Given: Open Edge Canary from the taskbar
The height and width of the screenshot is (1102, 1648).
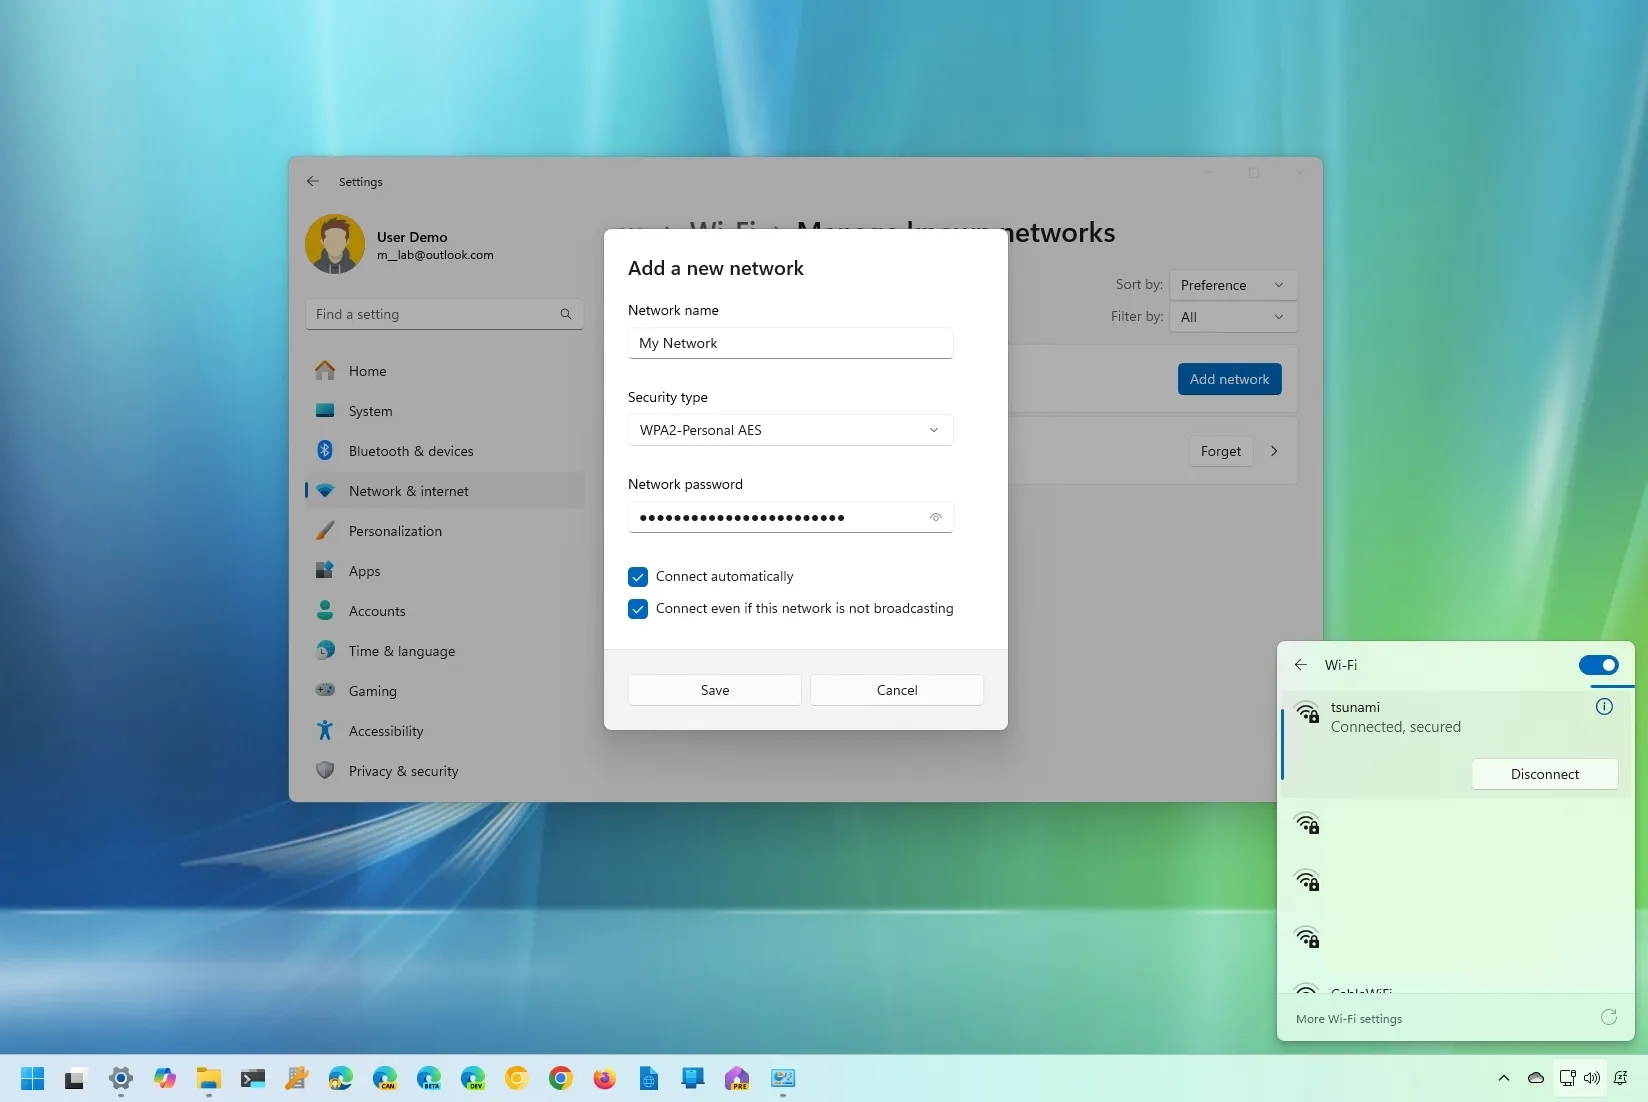Looking at the screenshot, I should 385,1078.
